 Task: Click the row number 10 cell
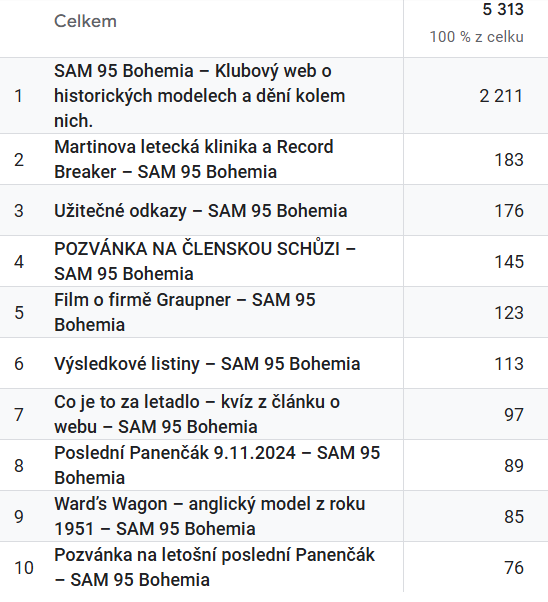[24, 568]
